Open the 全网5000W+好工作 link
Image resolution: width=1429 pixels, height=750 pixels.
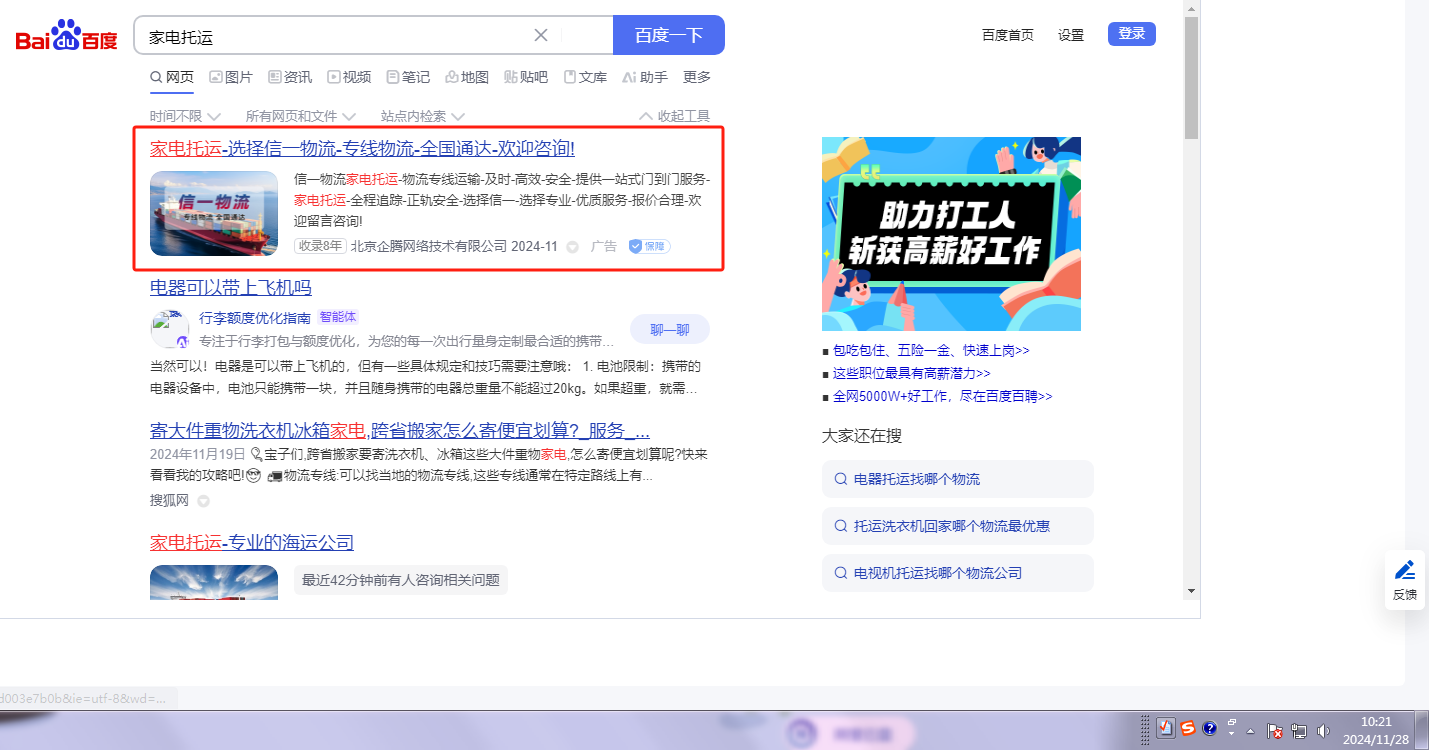(x=943, y=396)
